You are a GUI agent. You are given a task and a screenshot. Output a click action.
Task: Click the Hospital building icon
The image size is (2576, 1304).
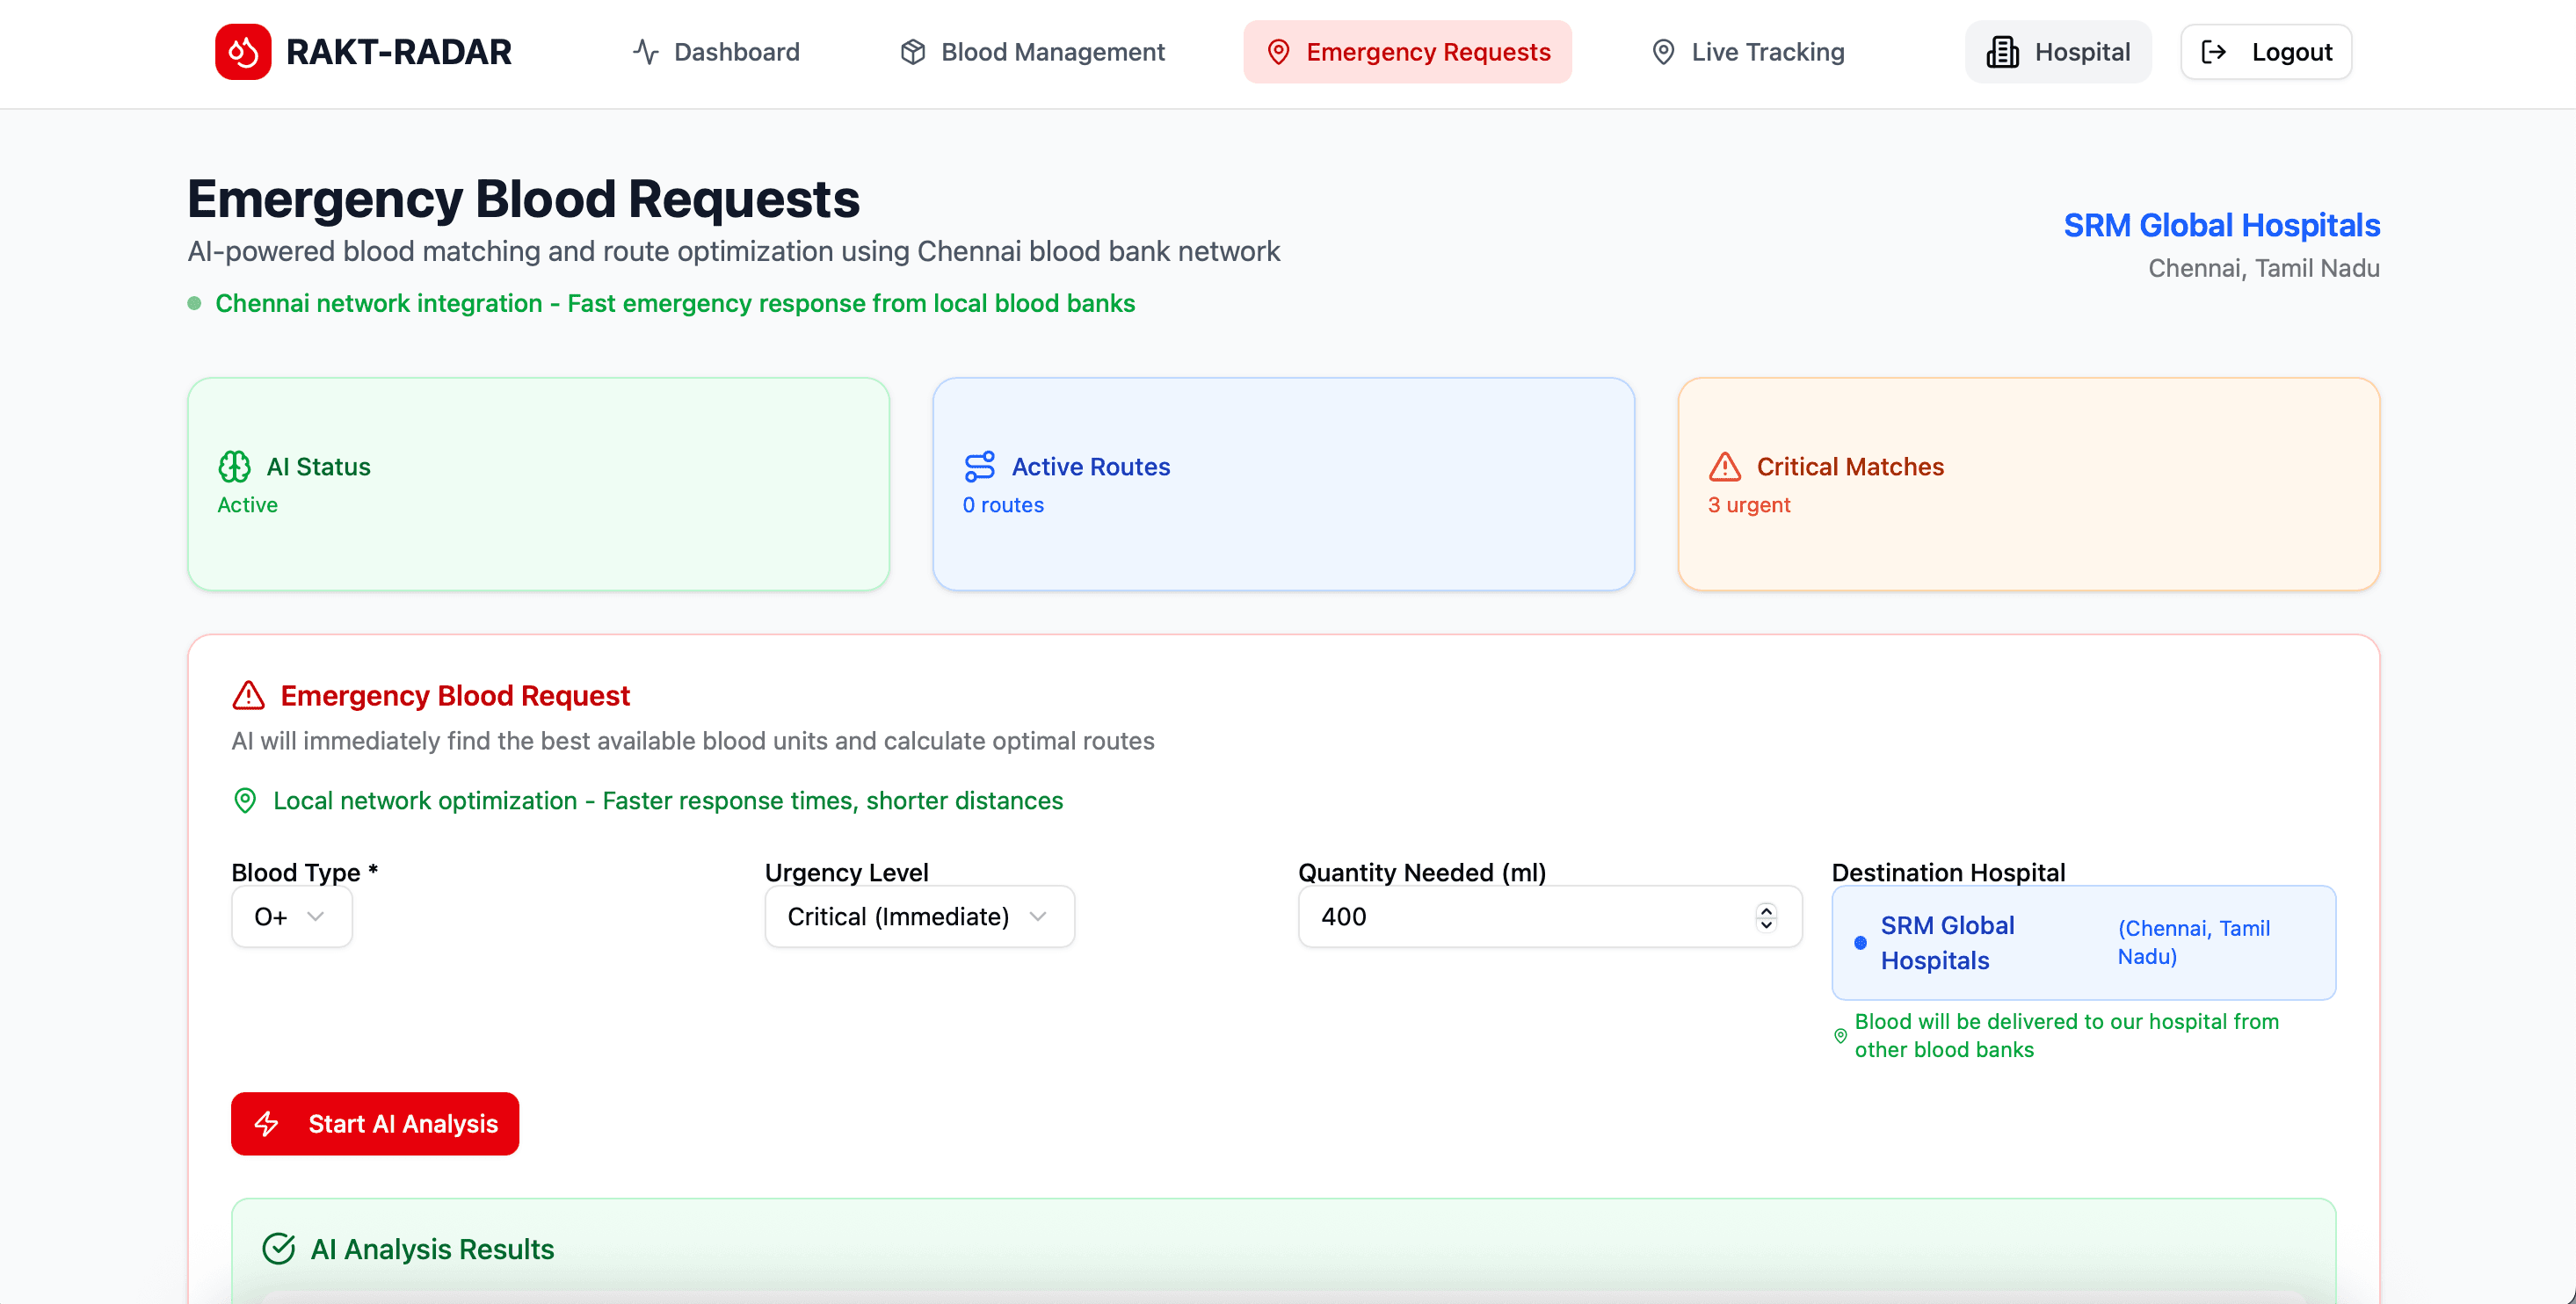[x=2003, y=51]
